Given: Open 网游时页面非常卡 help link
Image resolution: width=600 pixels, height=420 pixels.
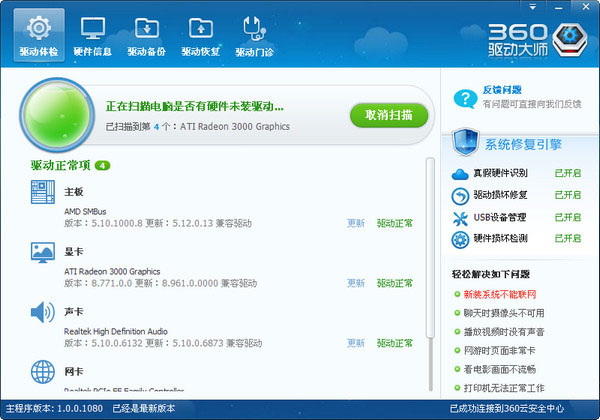Looking at the screenshot, I should (500, 351).
